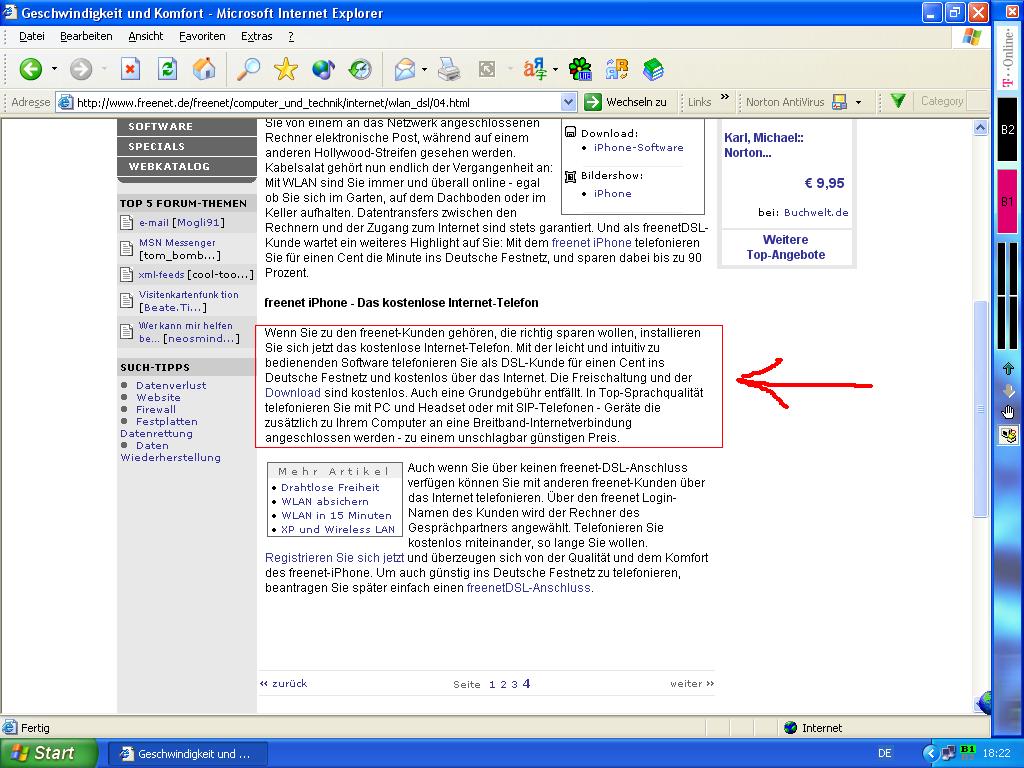
Task: Click the Norton AntiVirus status icon
Action: click(x=840, y=102)
